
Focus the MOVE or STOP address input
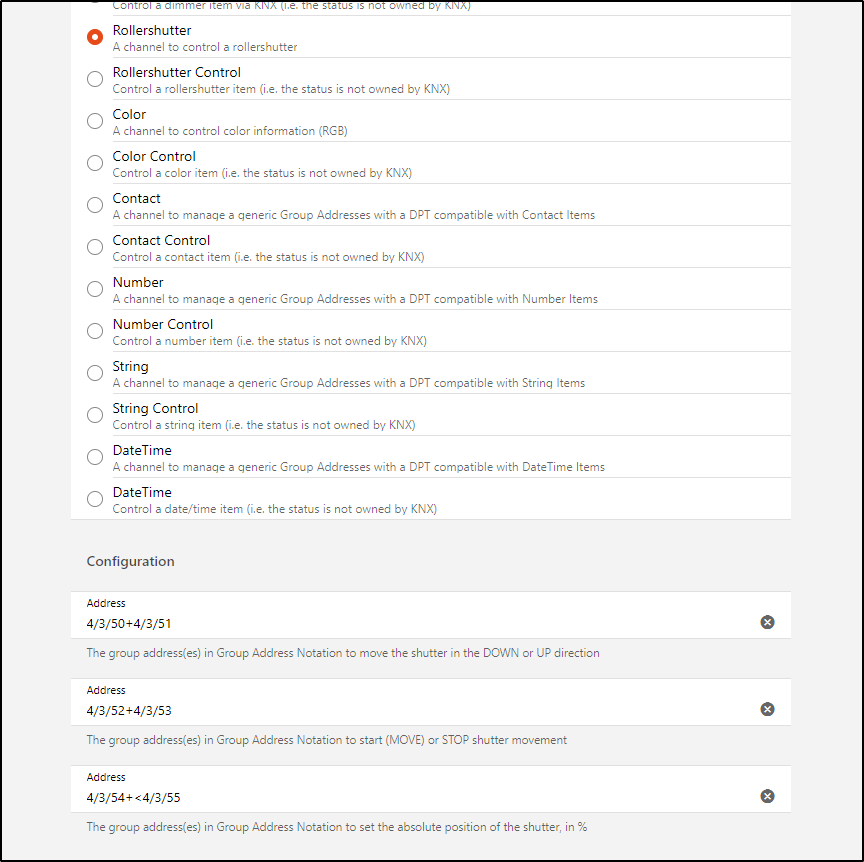400,710
